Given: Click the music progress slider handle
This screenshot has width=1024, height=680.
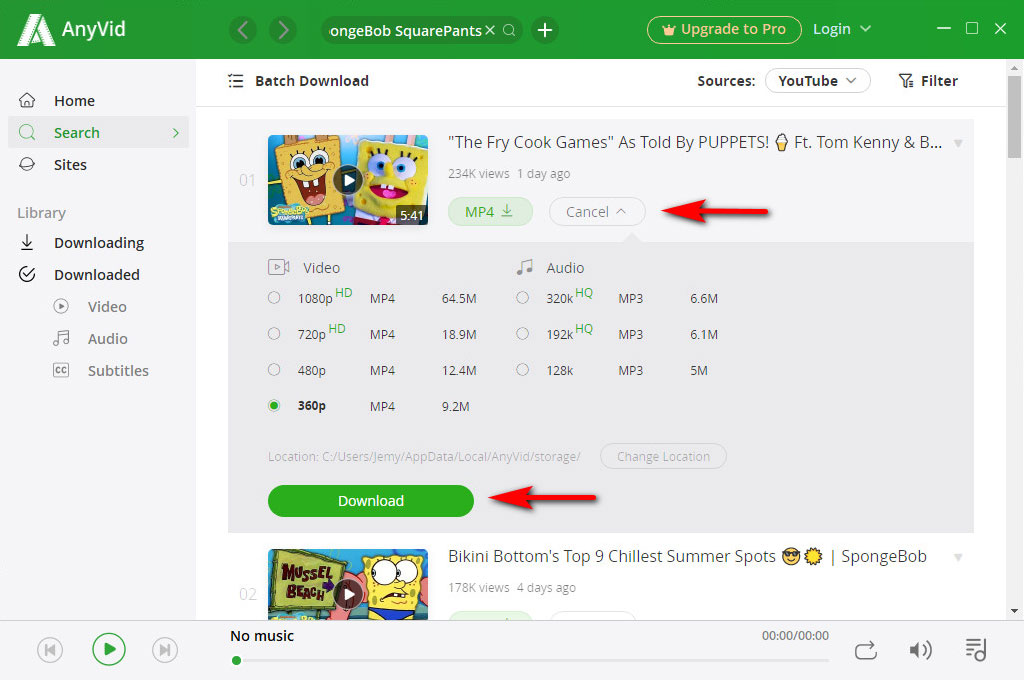Looking at the screenshot, I should tap(236, 660).
